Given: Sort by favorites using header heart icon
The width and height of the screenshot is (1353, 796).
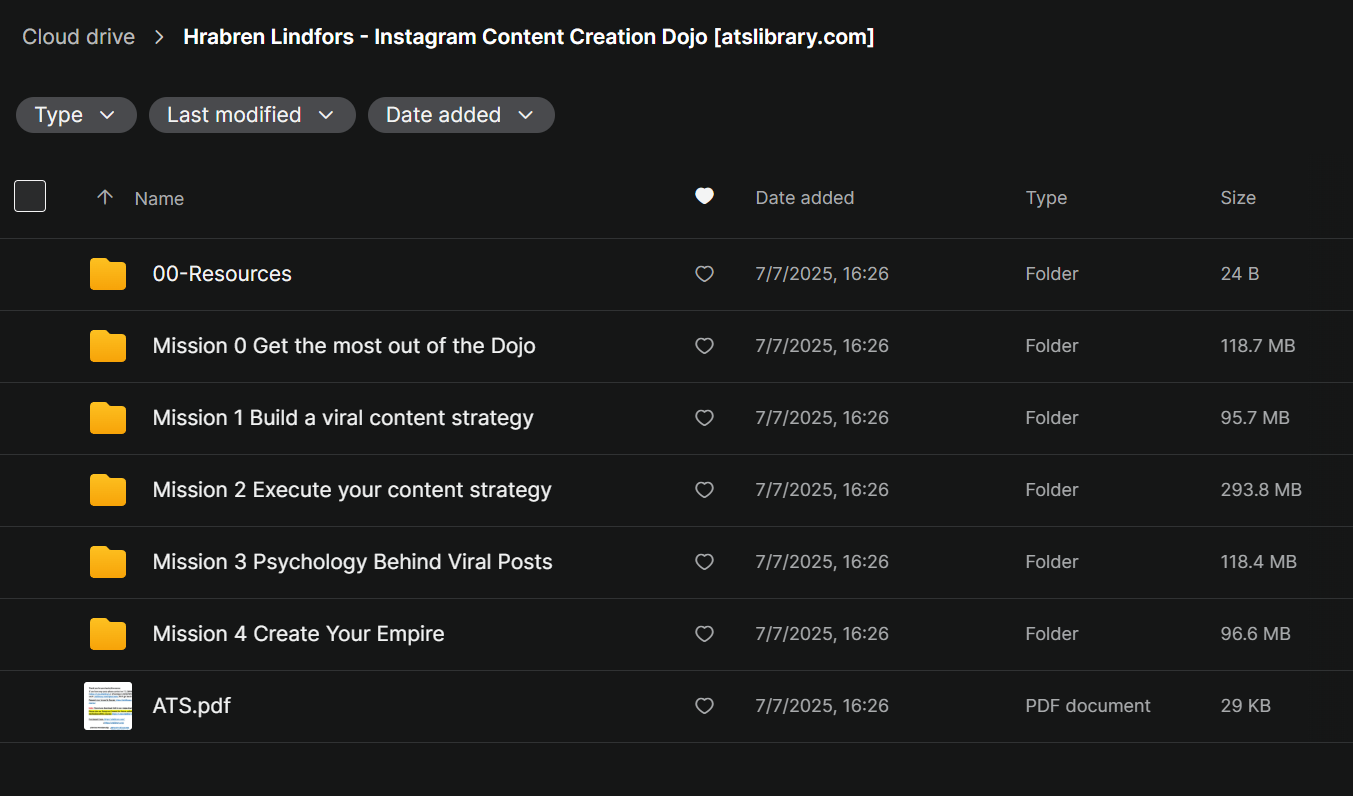Looking at the screenshot, I should [705, 197].
